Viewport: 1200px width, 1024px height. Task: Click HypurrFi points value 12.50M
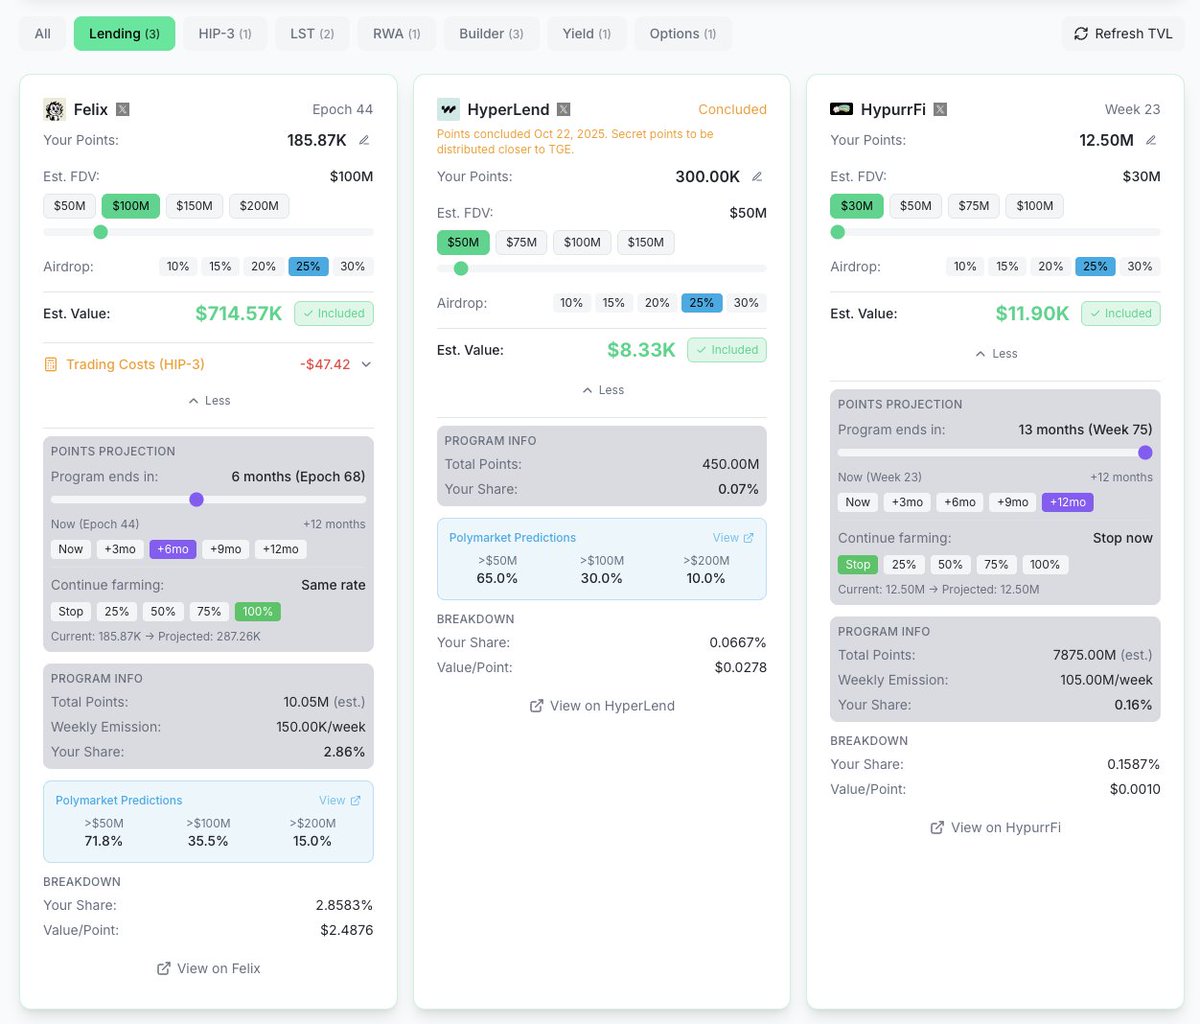[x=1106, y=140]
